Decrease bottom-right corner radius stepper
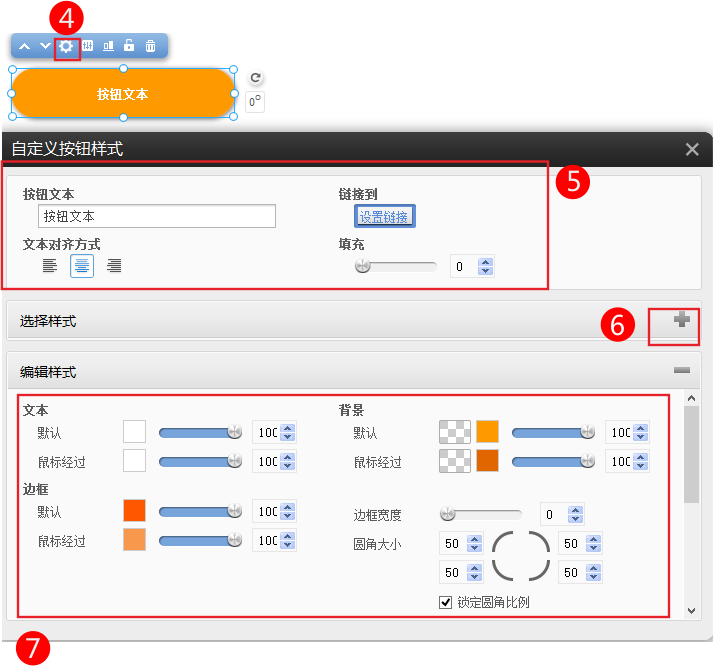Viewport: 713px width, 666px height. coord(594,576)
